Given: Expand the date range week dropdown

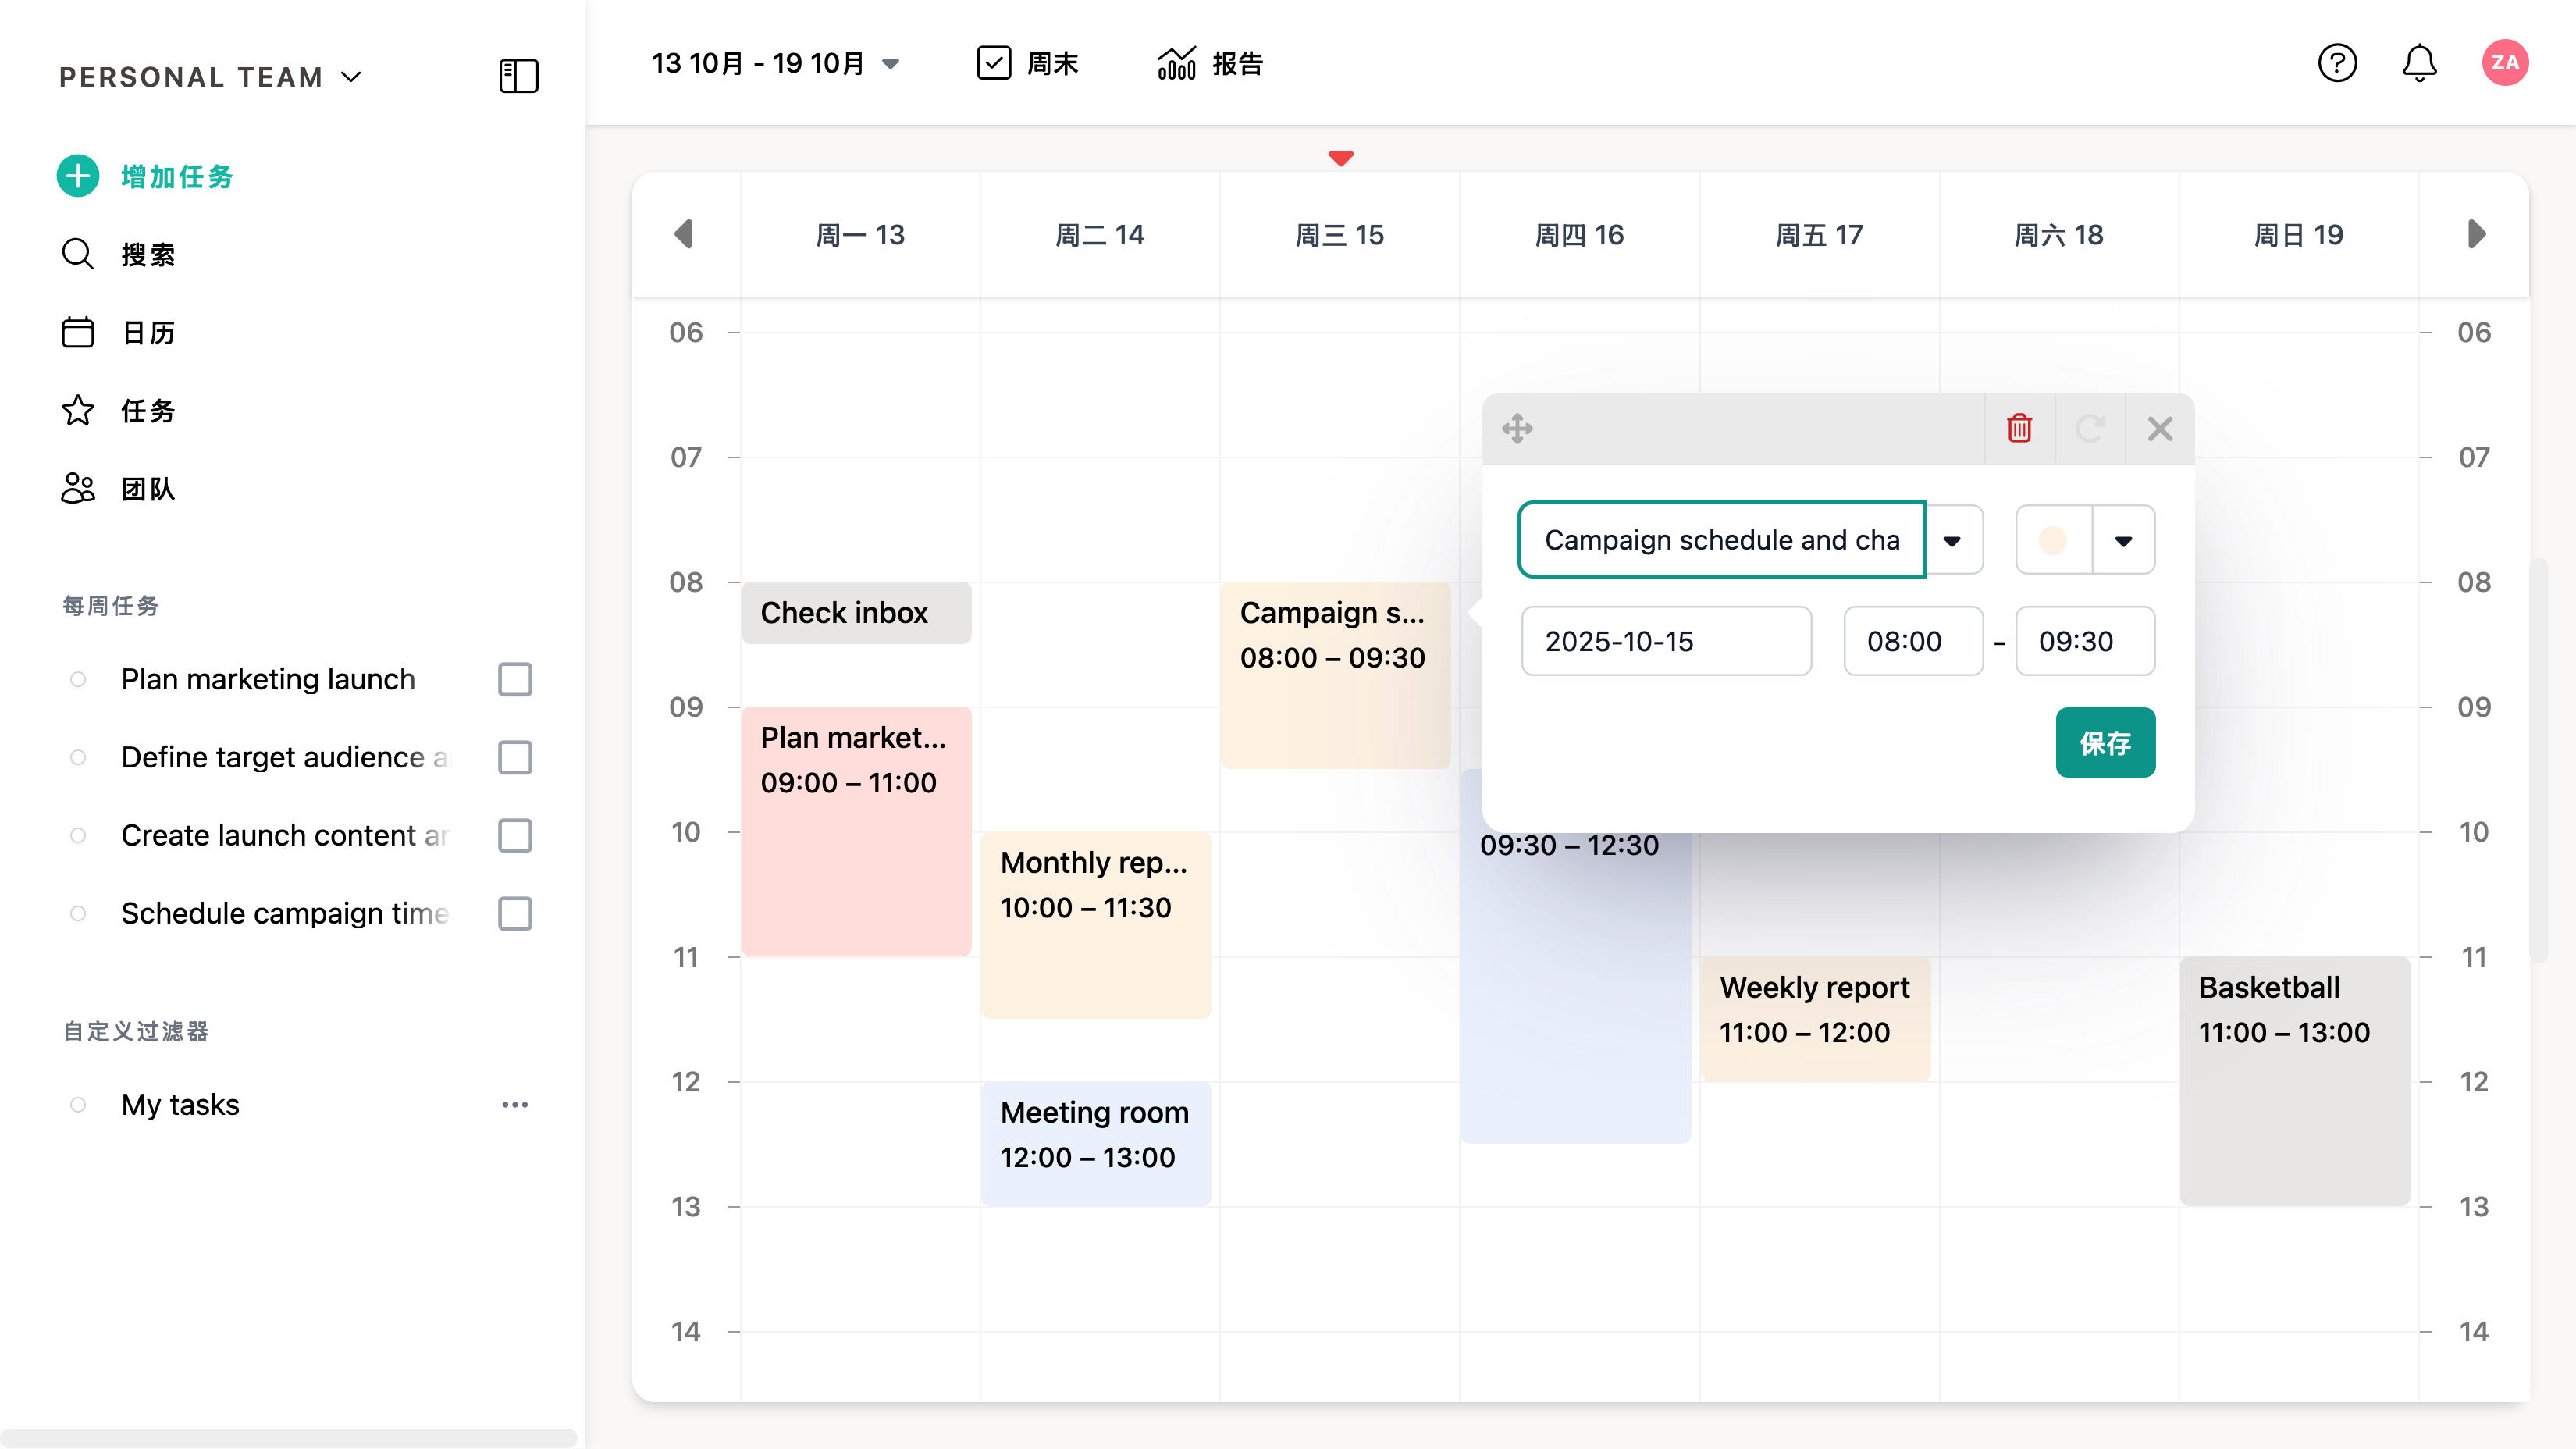Looking at the screenshot, I should pyautogui.click(x=890, y=64).
